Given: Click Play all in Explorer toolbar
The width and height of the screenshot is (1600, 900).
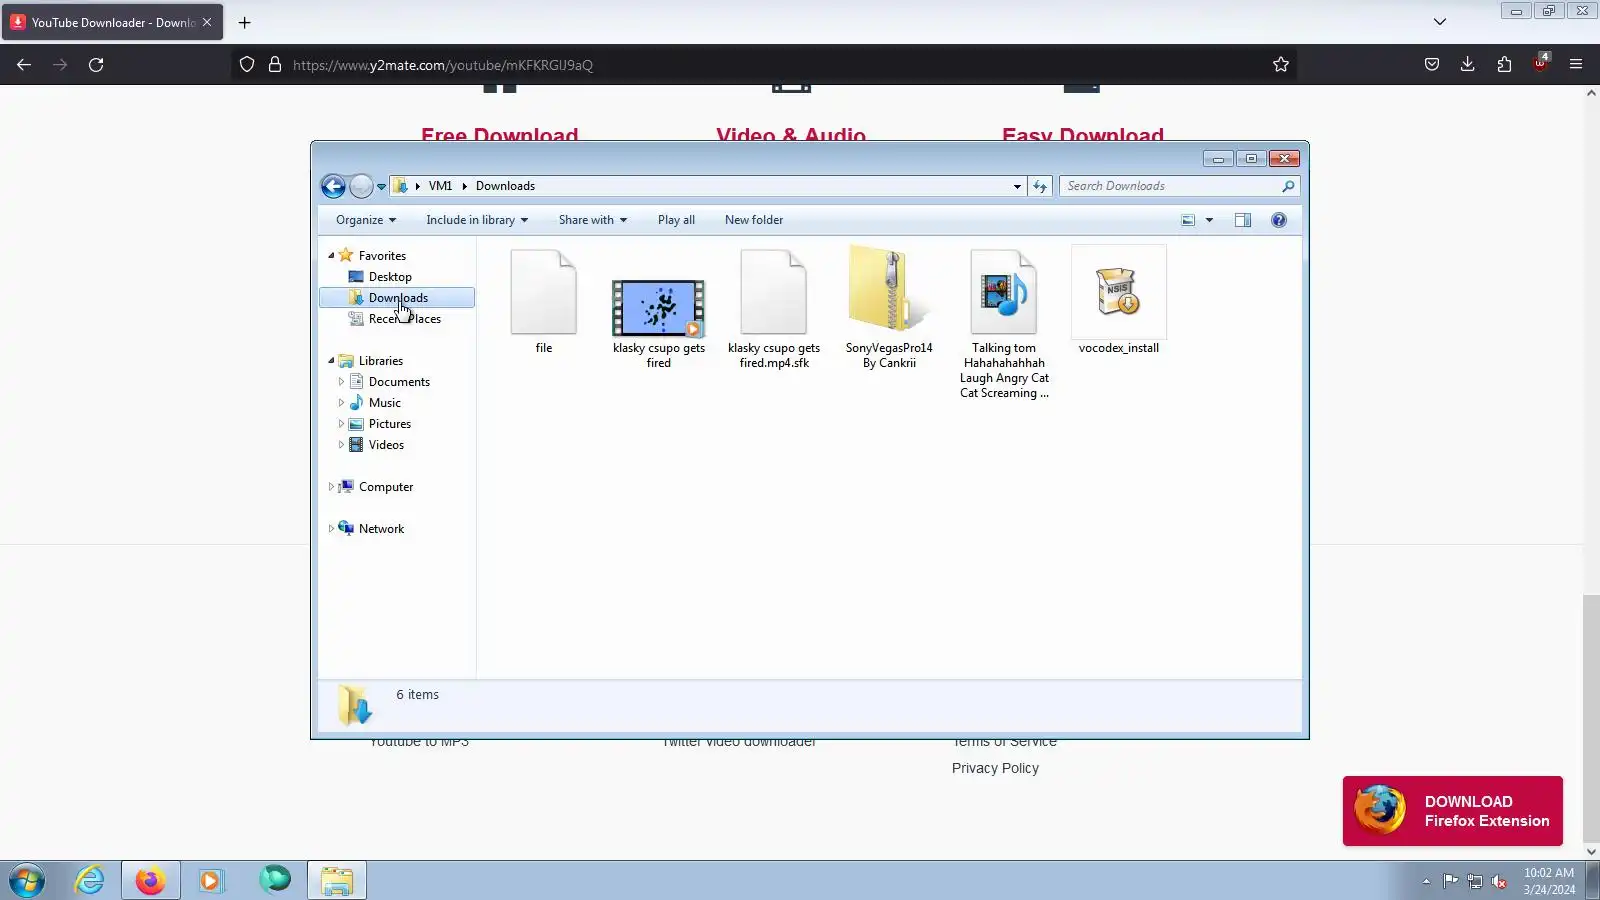Looking at the screenshot, I should (676, 220).
